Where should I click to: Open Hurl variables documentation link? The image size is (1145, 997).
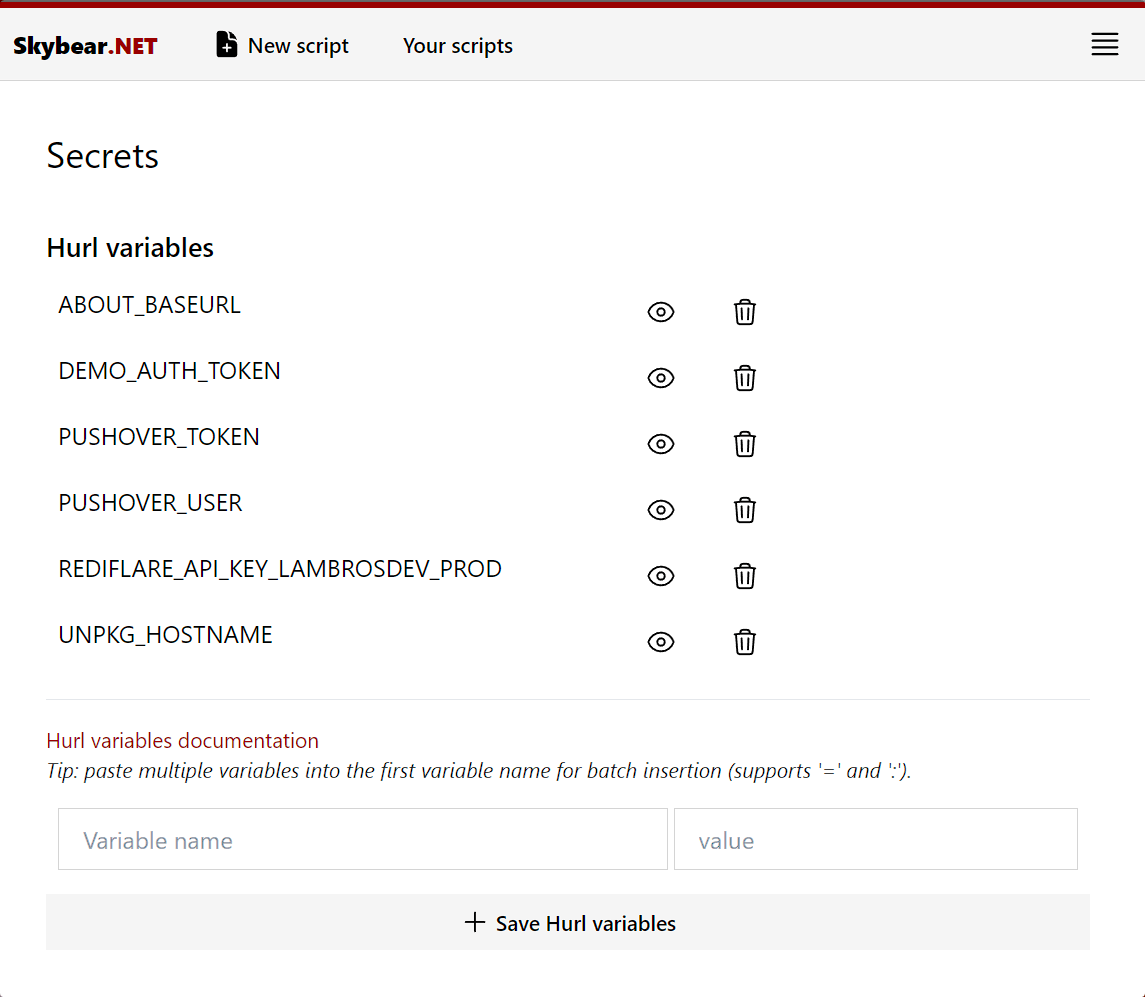pyautogui.click(x=183, y=741)
